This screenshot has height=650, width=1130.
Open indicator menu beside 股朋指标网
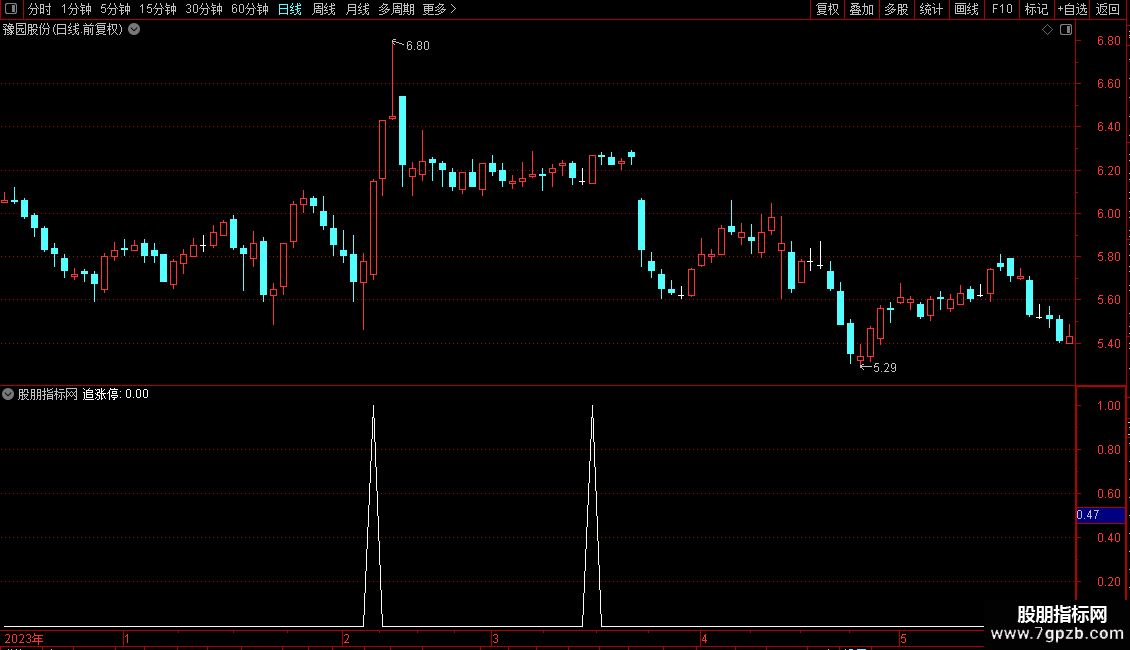(8, 394)
